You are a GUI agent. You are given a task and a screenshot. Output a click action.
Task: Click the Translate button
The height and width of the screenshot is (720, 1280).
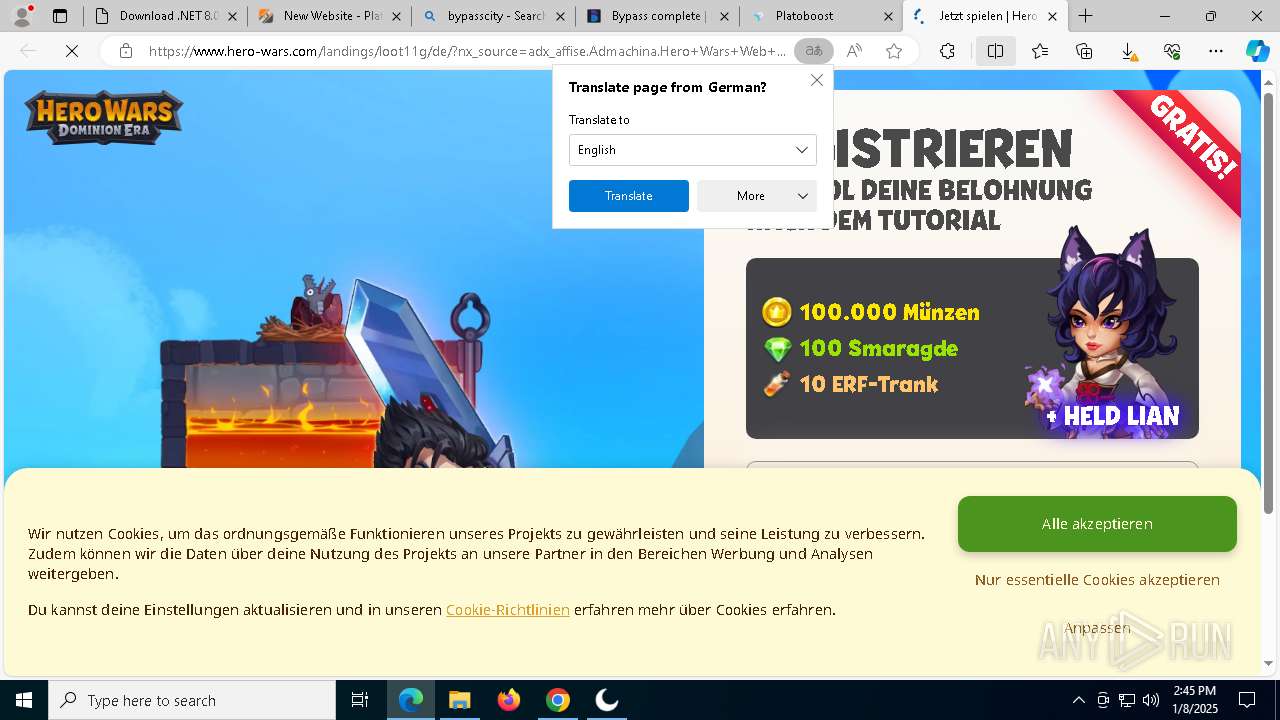629,196
